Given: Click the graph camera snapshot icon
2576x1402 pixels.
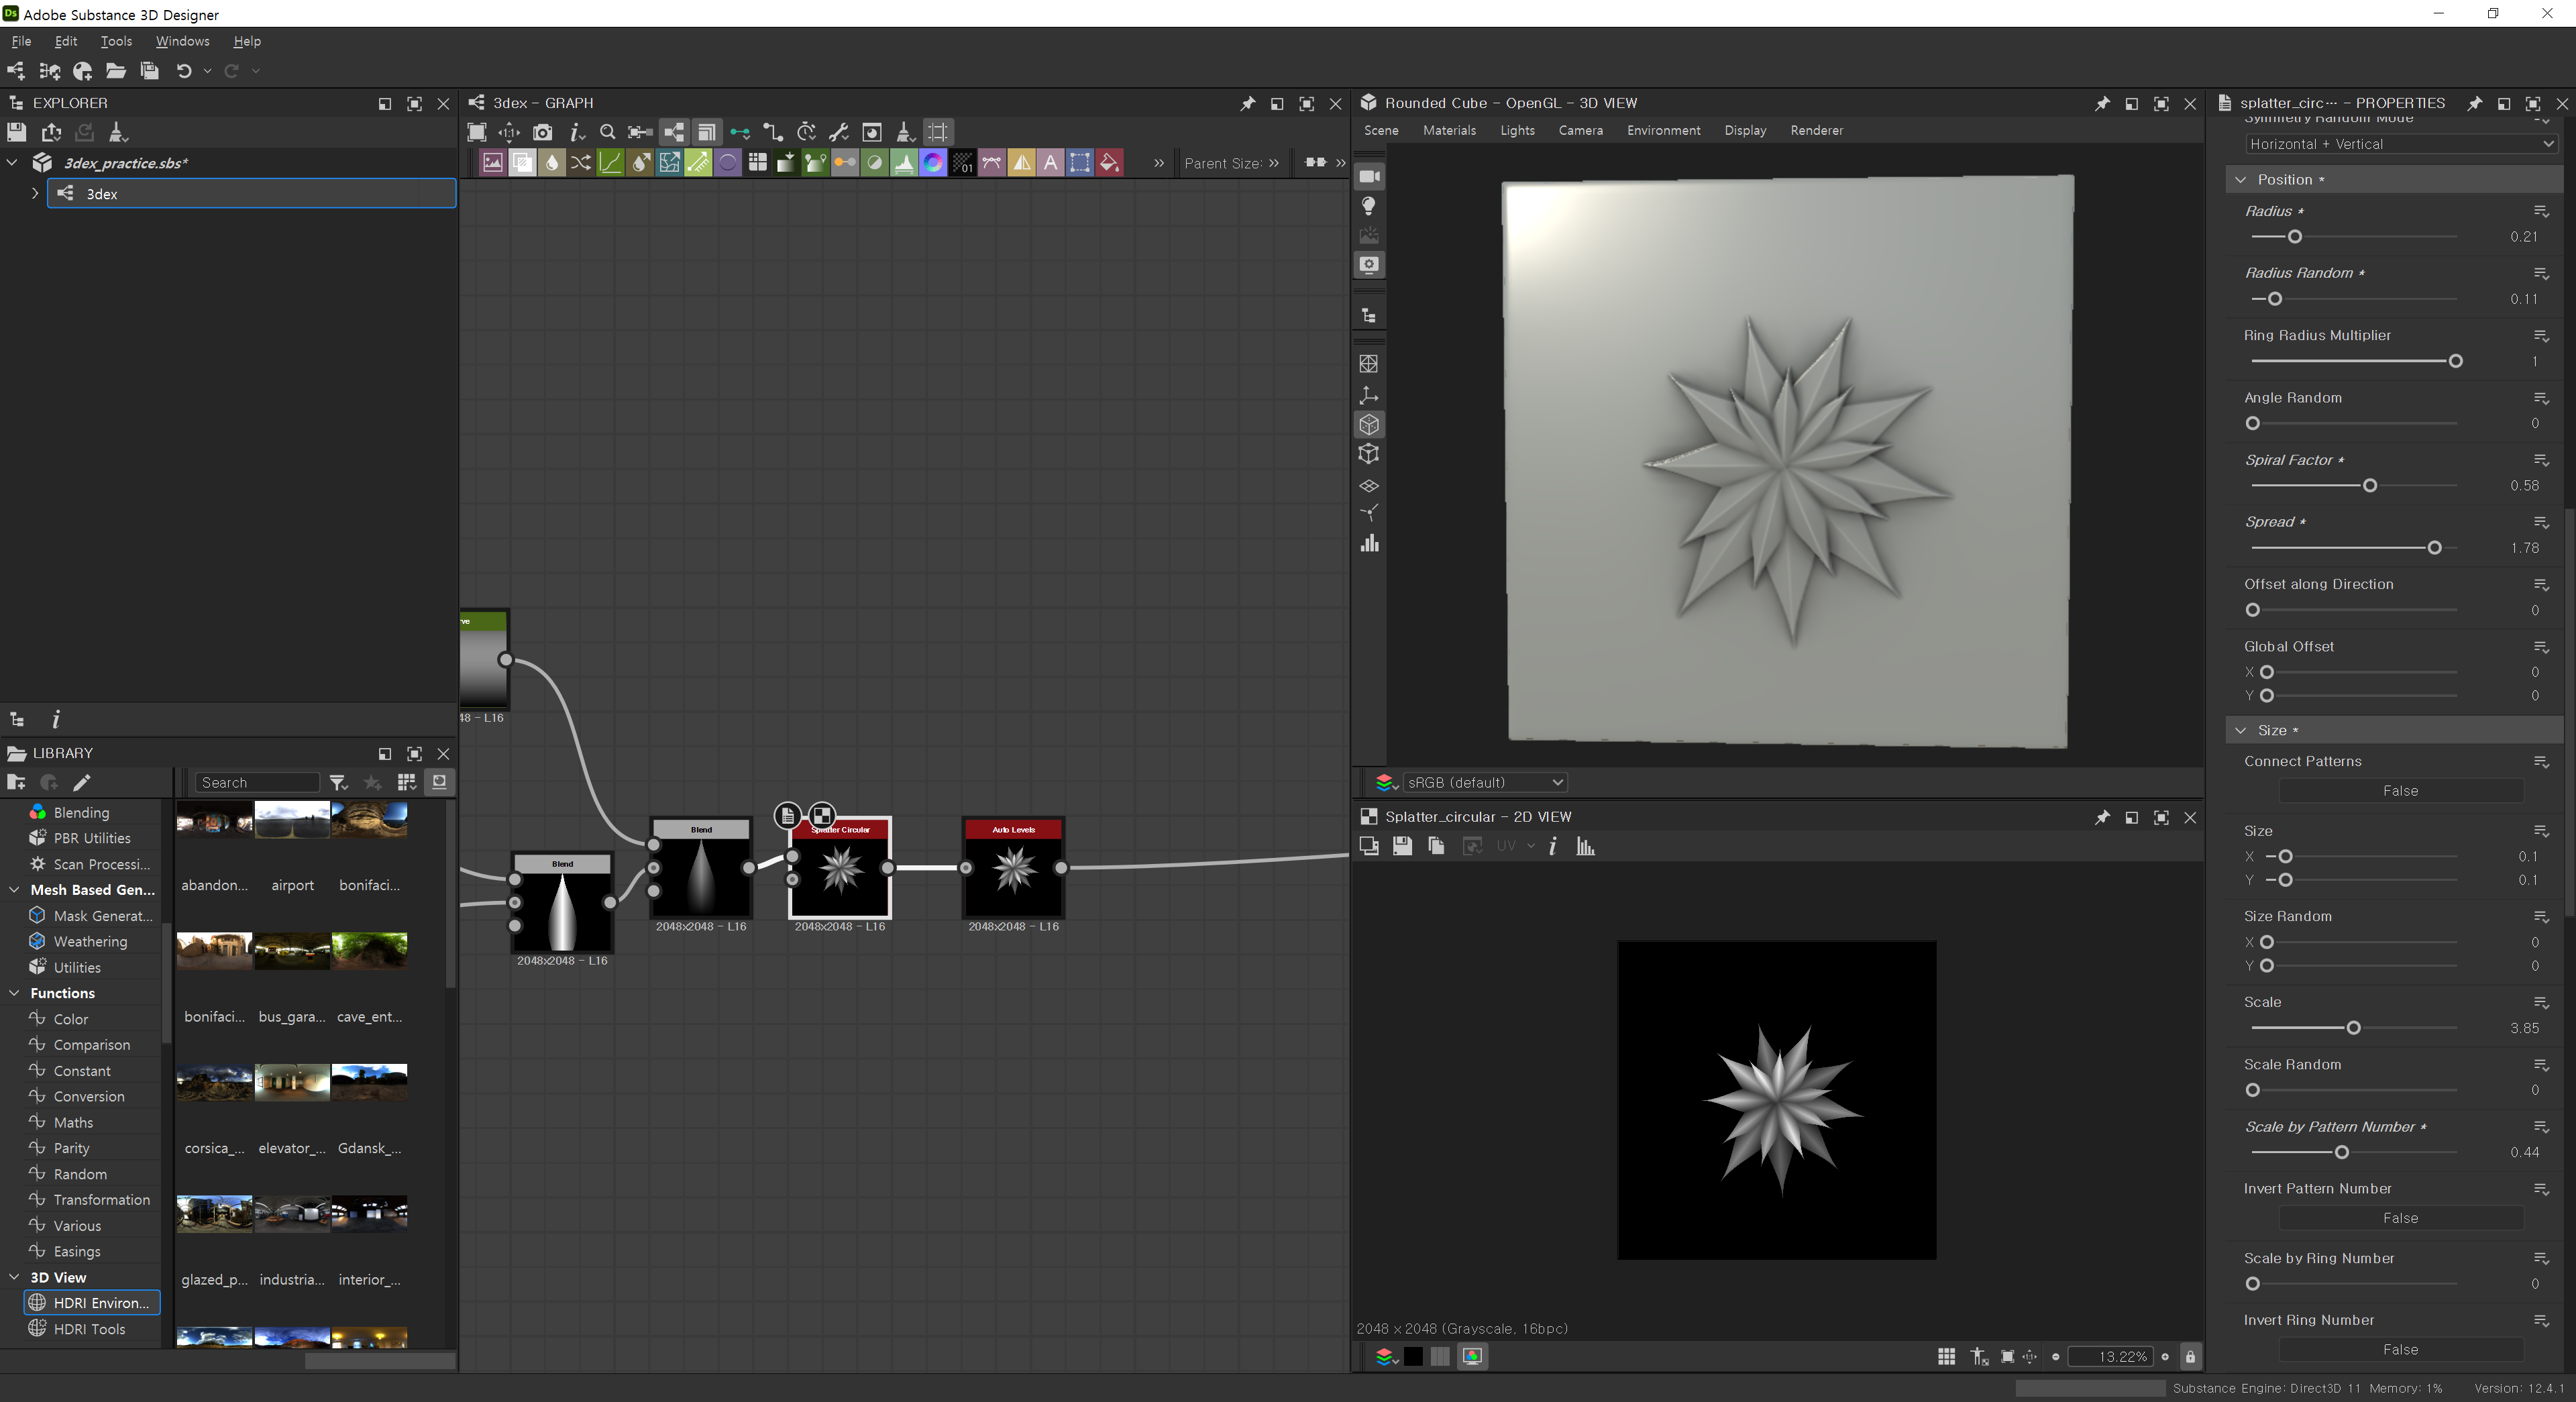Looking at the screenshot, I should [x=542, y=132].
